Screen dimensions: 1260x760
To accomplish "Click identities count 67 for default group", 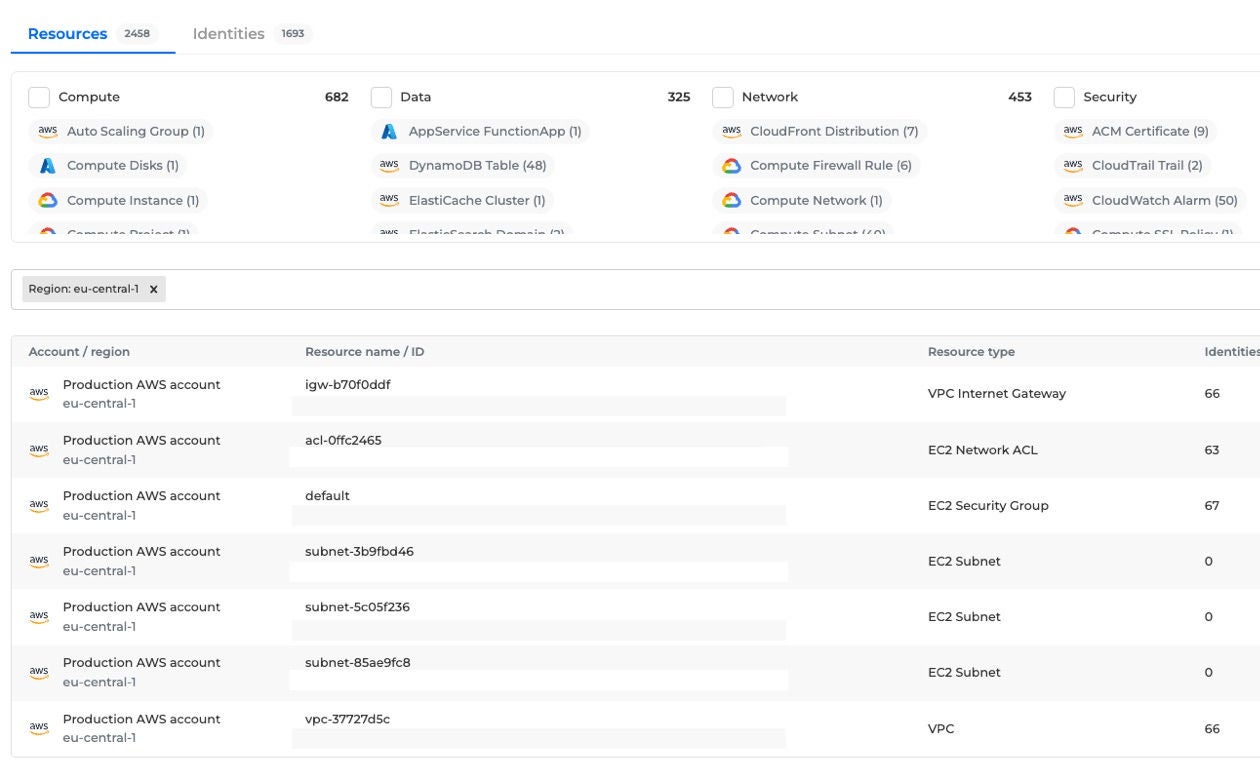I will click(x=1212, y=506).
